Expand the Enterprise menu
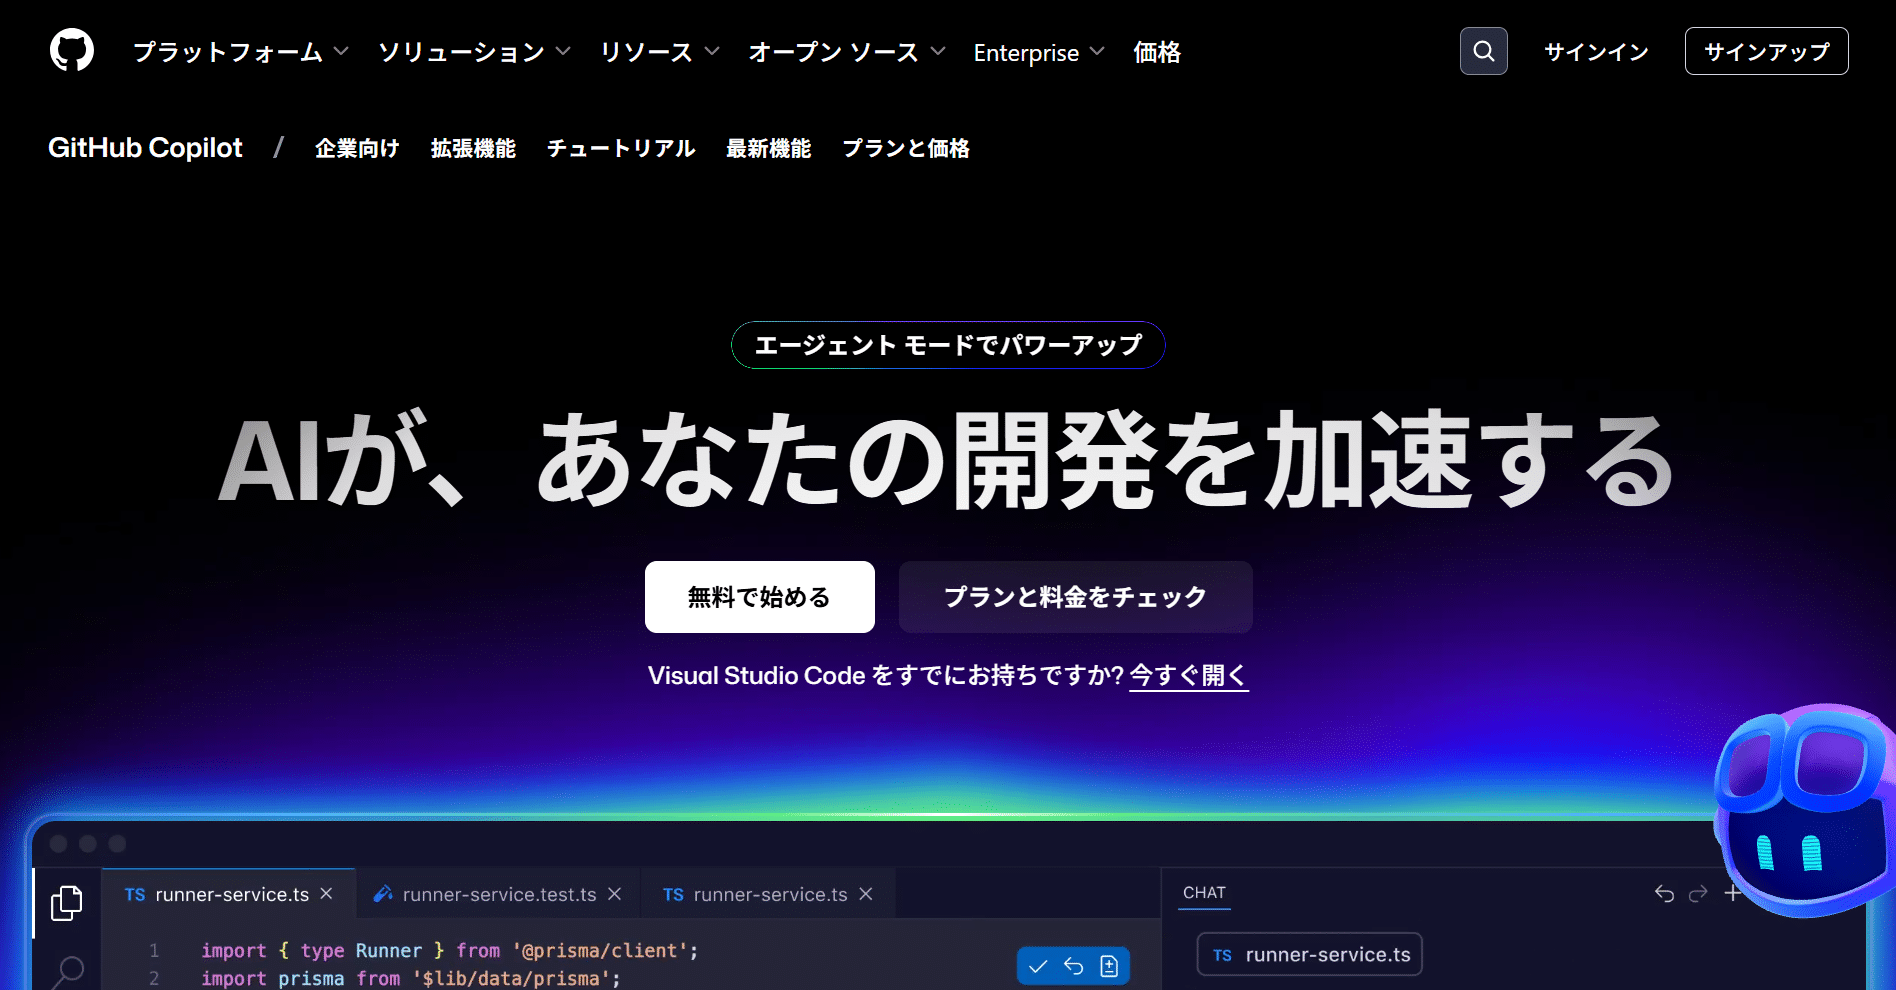This screenshot has height=990, width=1896. tap(1039, 52)
